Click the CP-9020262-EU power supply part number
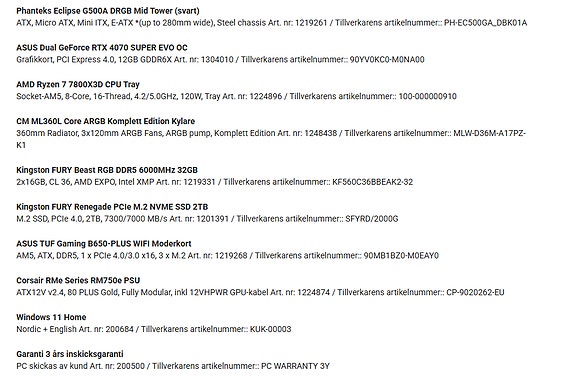Screen dimensions: 575x376 point(475,292)
